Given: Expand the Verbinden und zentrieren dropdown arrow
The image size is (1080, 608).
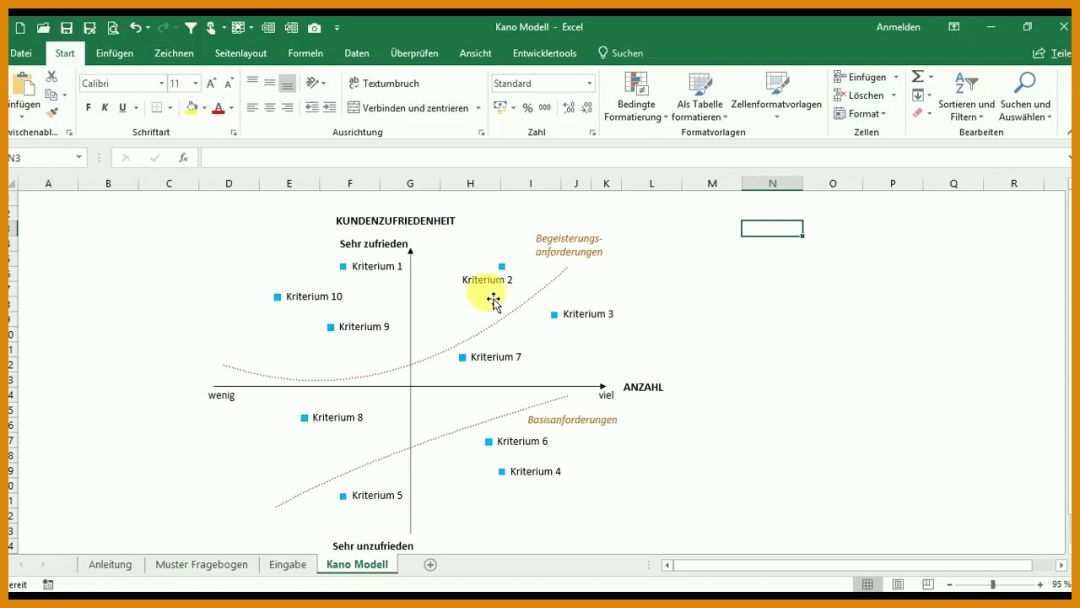Looking at the screenshot, I should pyautogui.click(x=478, y=108).
